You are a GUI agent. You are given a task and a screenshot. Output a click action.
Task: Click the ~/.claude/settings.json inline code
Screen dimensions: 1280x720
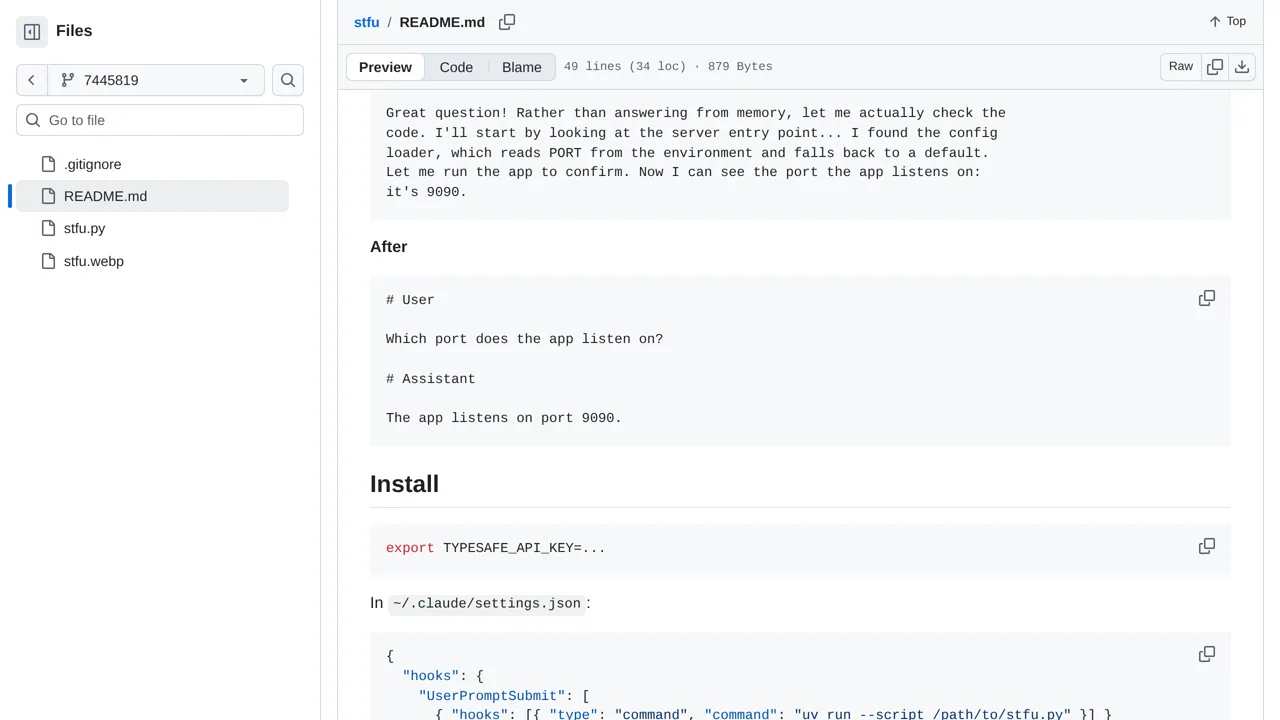(x=487, y=603)
